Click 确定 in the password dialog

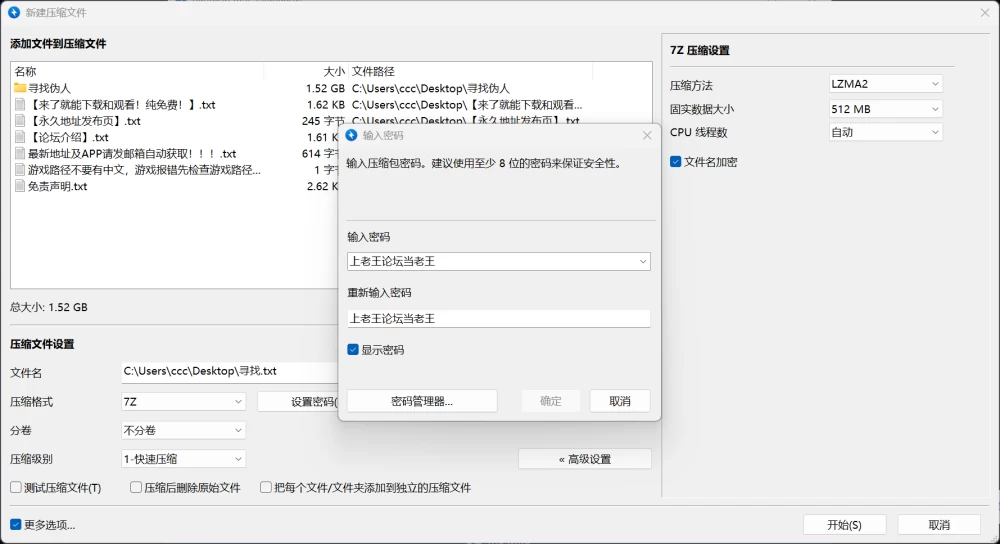pos(550,401)
